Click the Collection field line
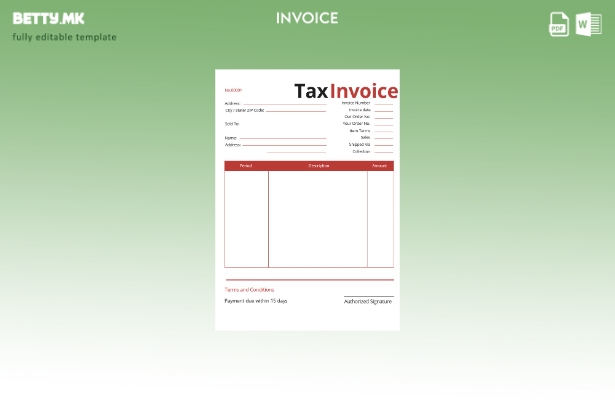 (383, 151)
